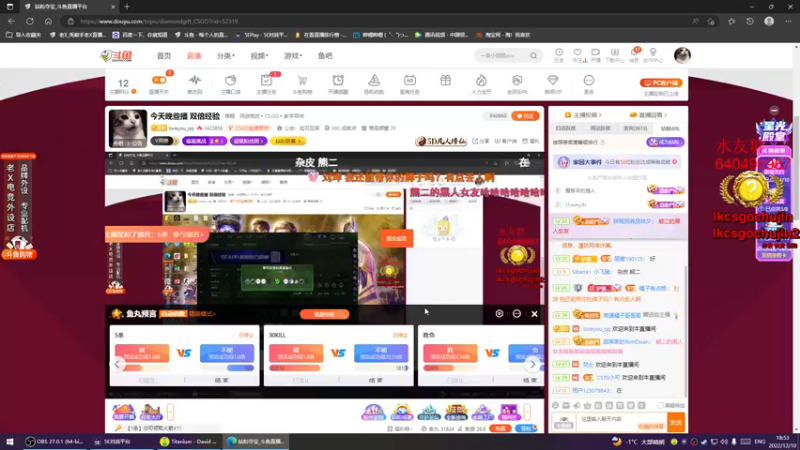Click the PC客户端 button
The width and height of the screenshot is (800, 450).
[x=661, y=83]
